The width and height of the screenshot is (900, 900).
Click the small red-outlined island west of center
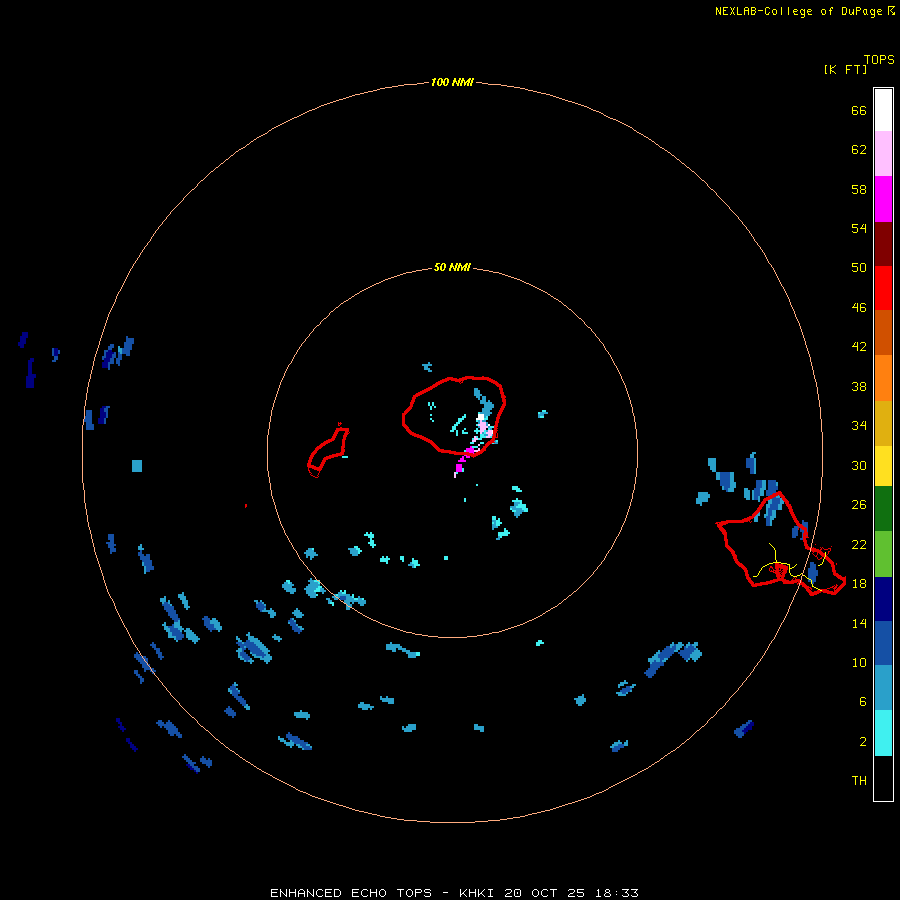(328, 451)
